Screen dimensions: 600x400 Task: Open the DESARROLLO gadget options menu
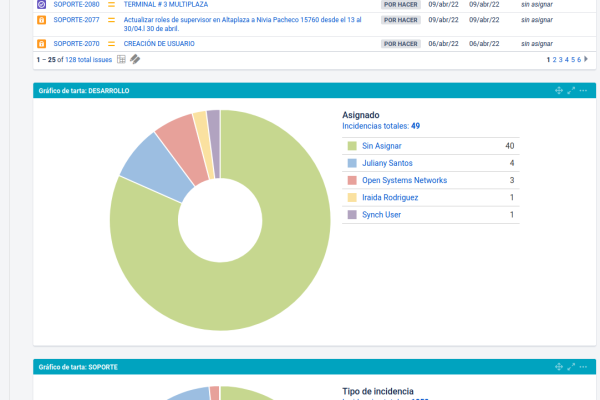tap(583, 91)
